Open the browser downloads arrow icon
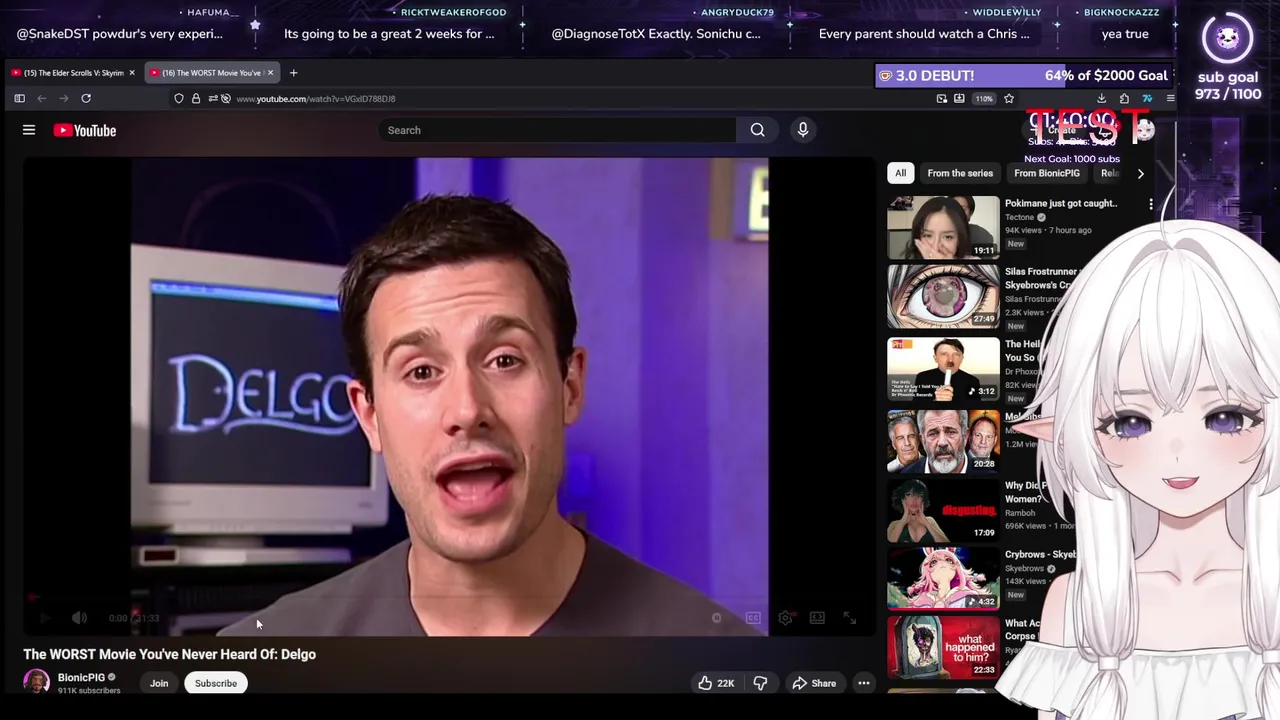This screenshot has width=1280, height=720. click(x=1101, y=98)
